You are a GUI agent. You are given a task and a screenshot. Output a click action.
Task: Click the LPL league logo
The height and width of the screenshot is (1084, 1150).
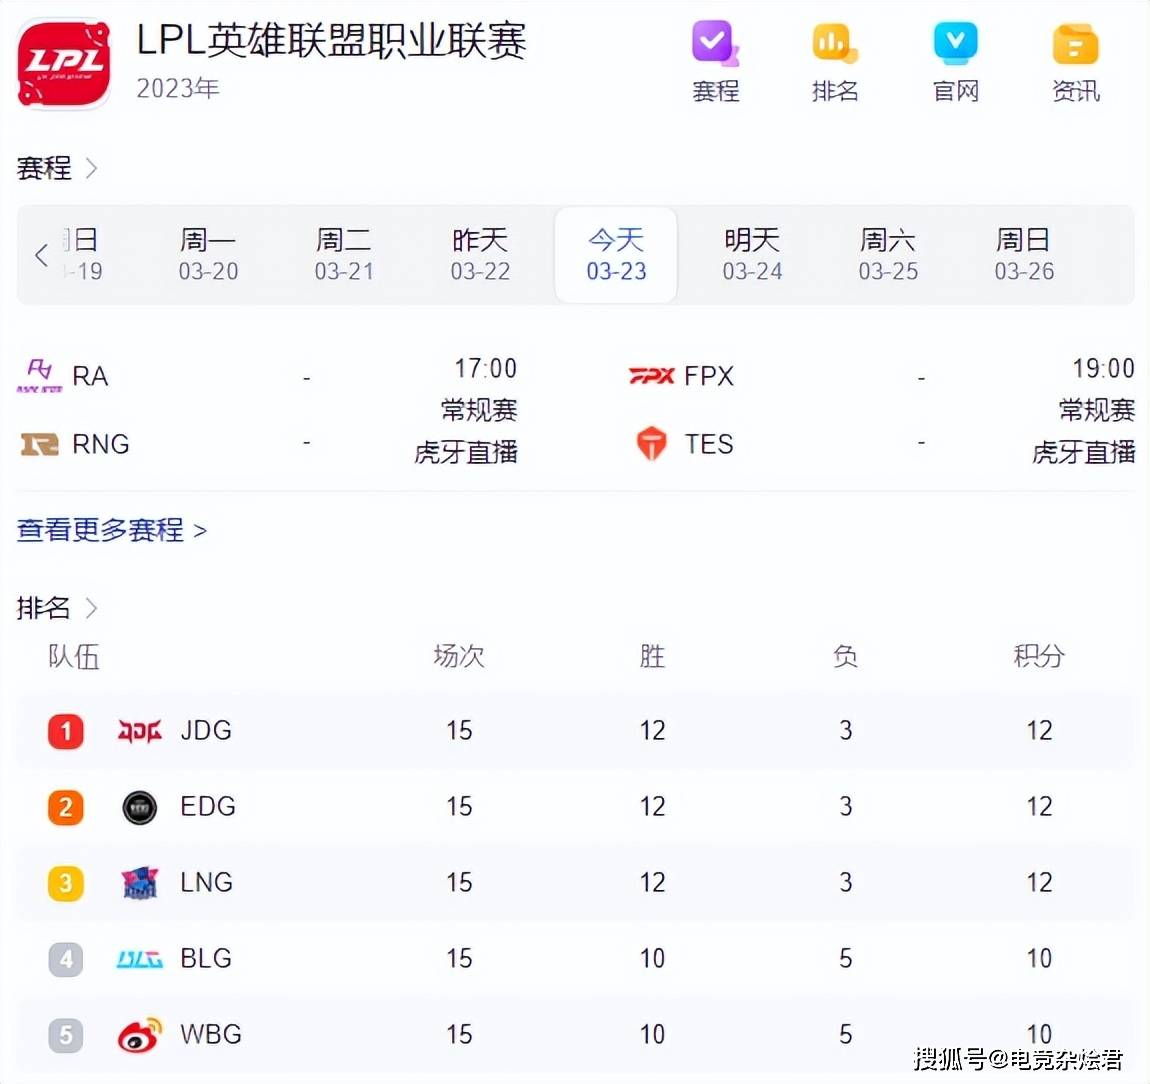point(64,62)
